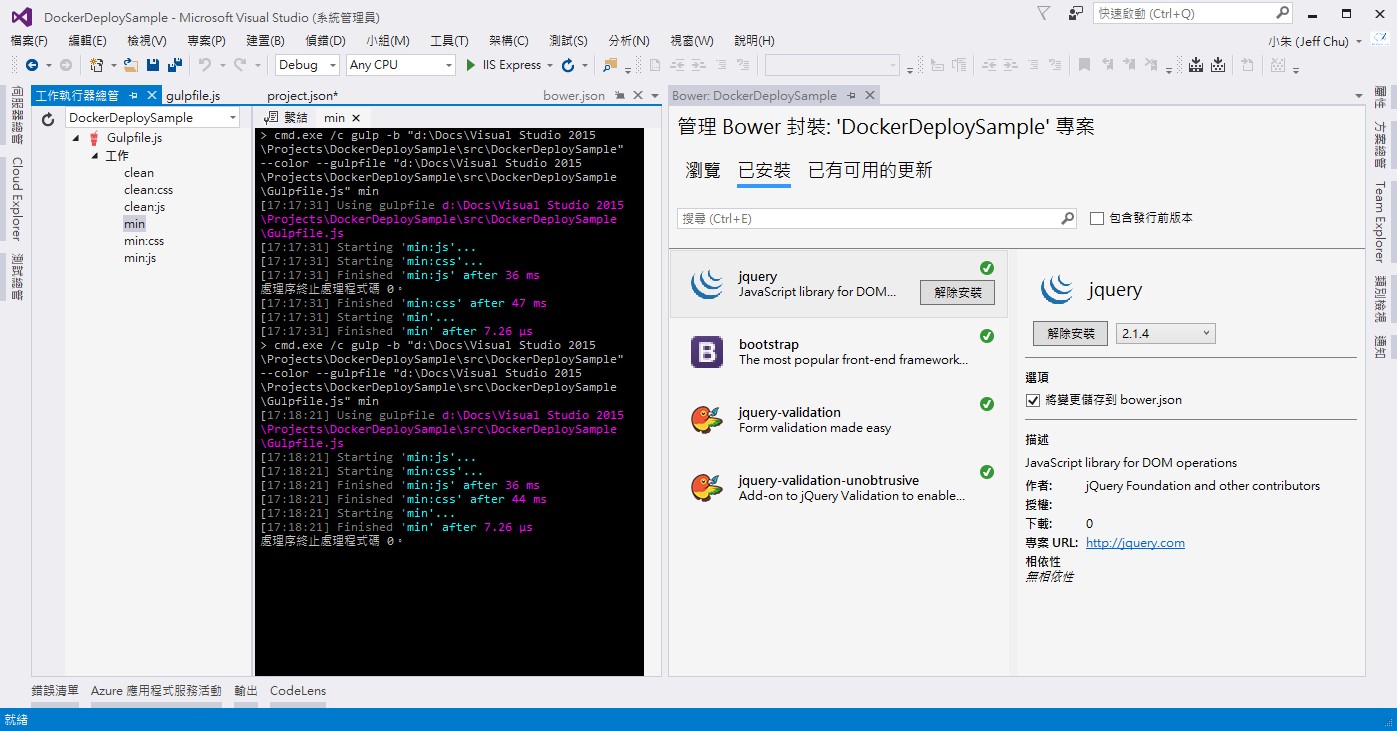This screenshot has height=731, width=1397.
Task: Click the Redo arrow icon
Action: pyautogui.click(x=240, y=65)
